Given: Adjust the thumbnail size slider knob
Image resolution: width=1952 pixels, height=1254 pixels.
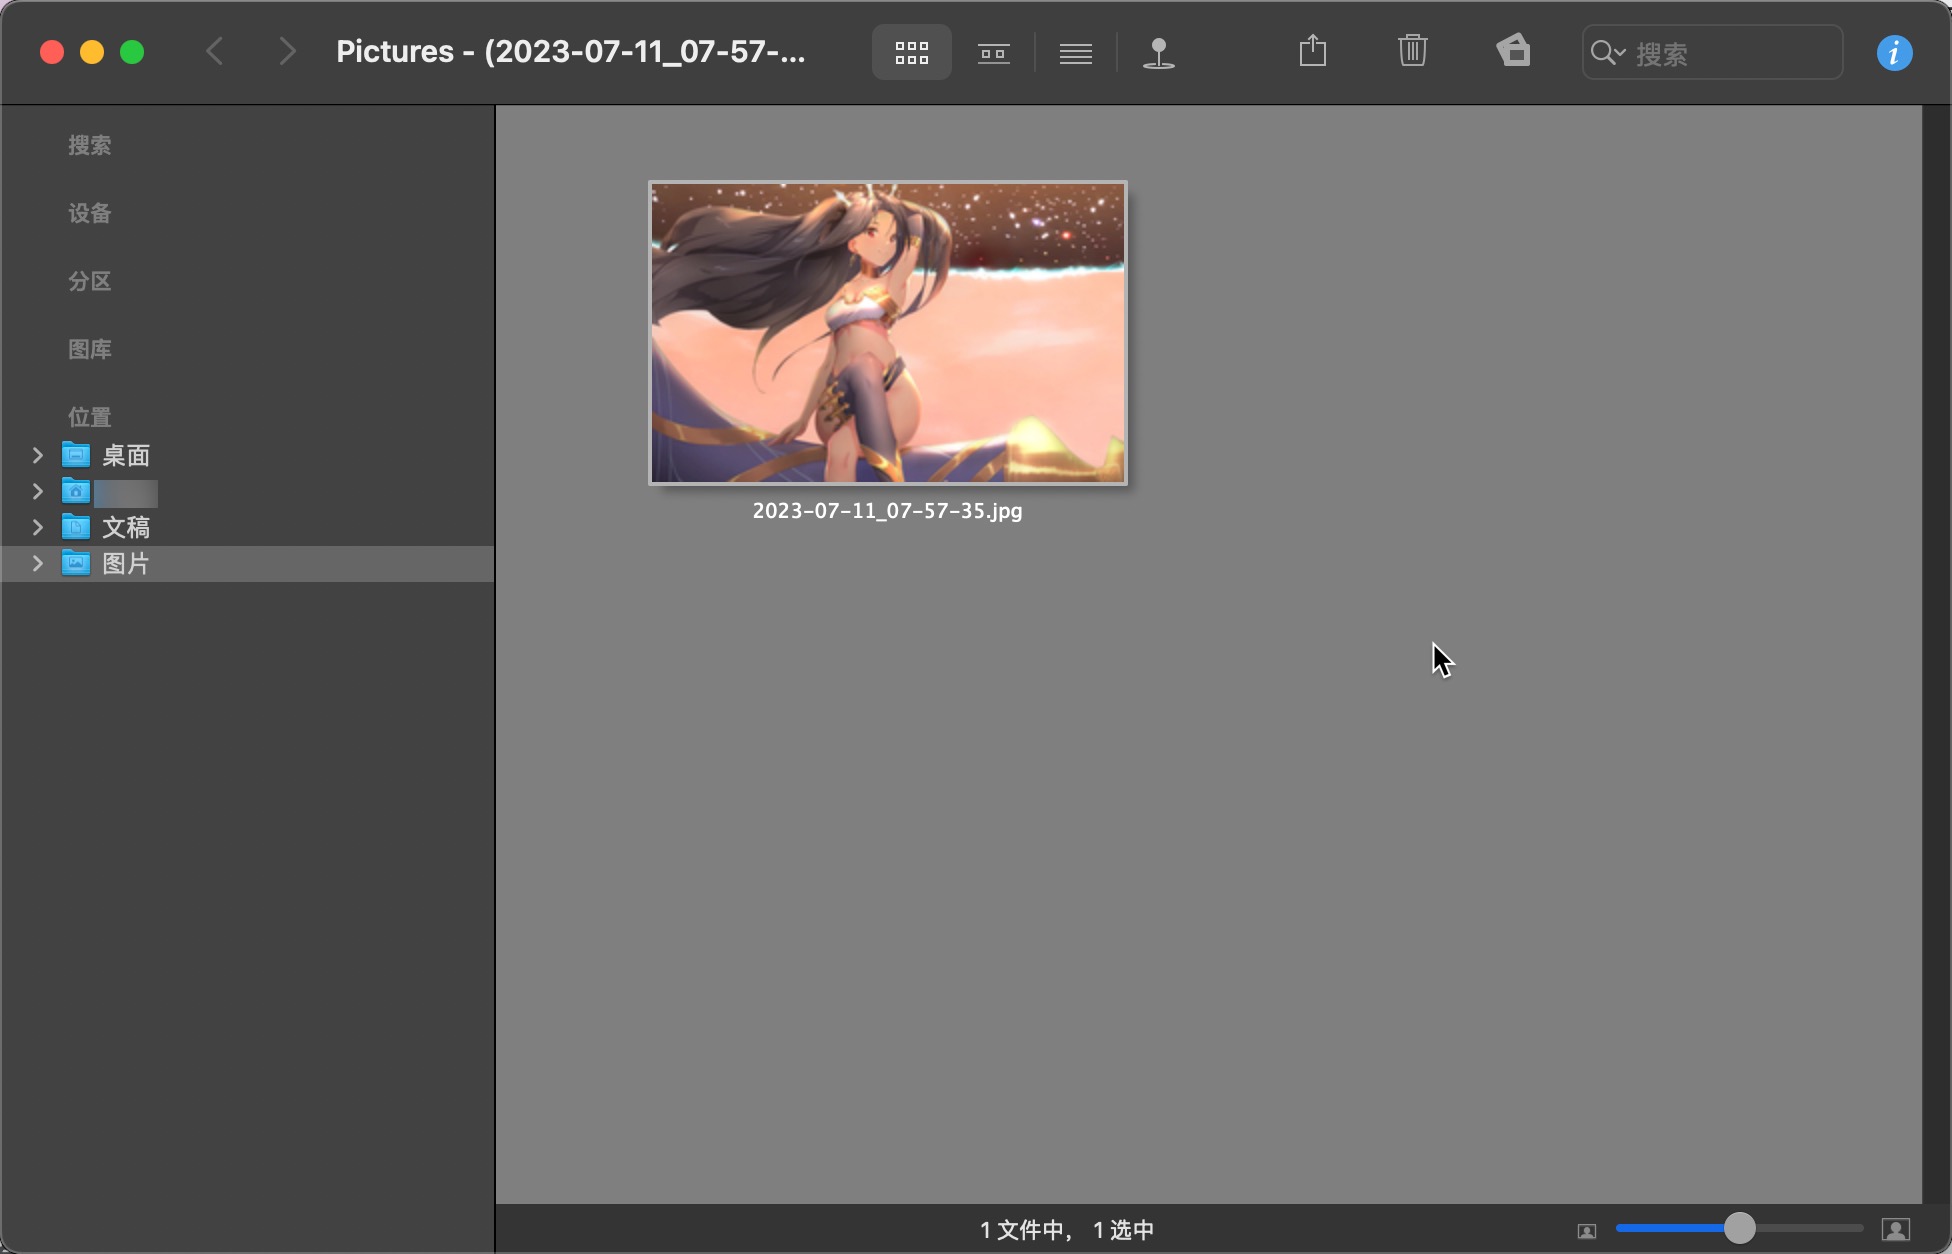Looking at the screenshot, I should tap(1739, 1228).
